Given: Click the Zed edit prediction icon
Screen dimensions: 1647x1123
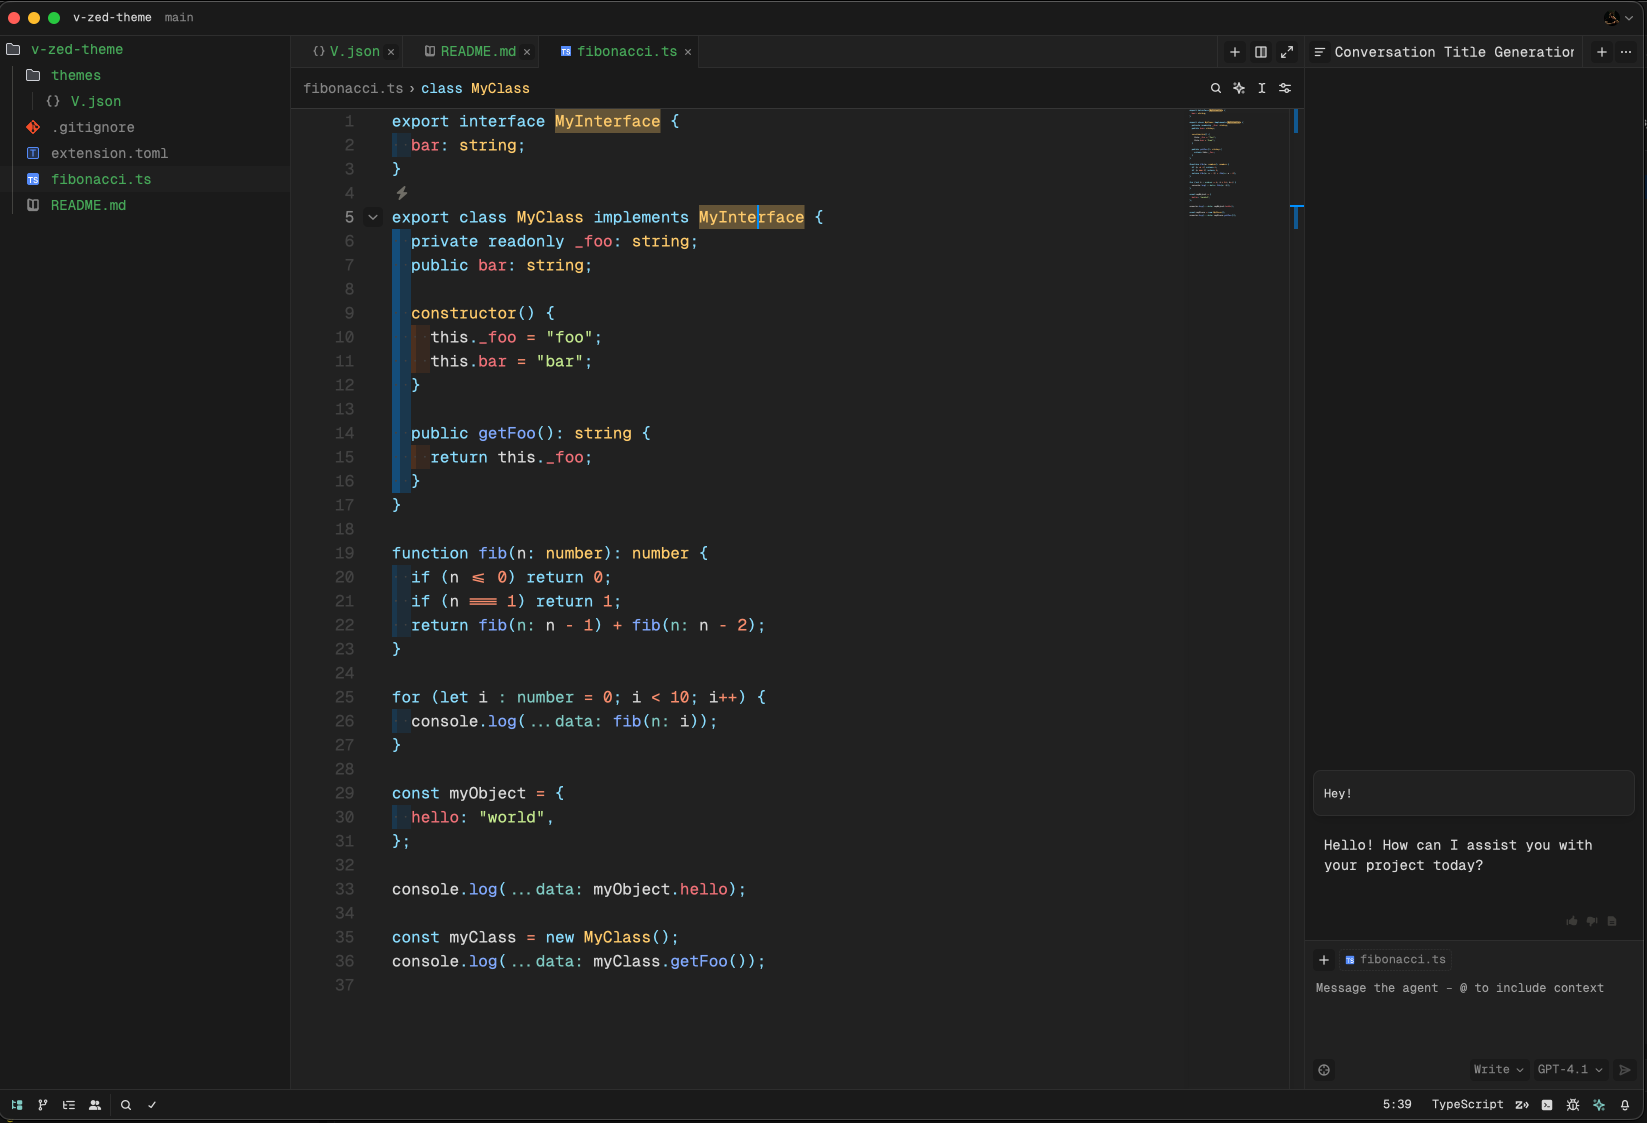Looking at the screenshot, I should click(x=1522, y=1105).
